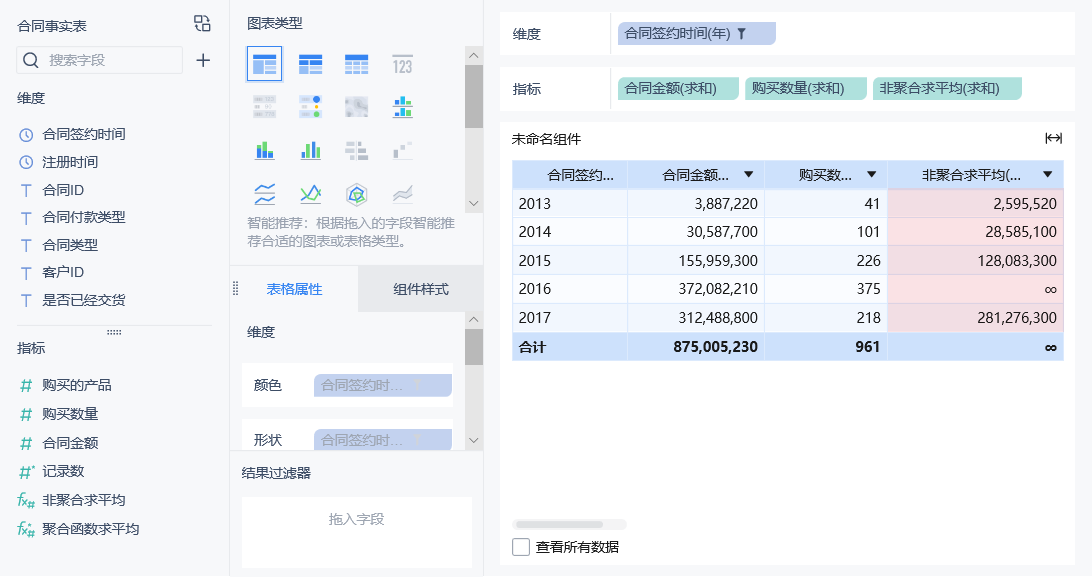
Task: Select the 购买数量 indicator field
Action: (70, 414)
